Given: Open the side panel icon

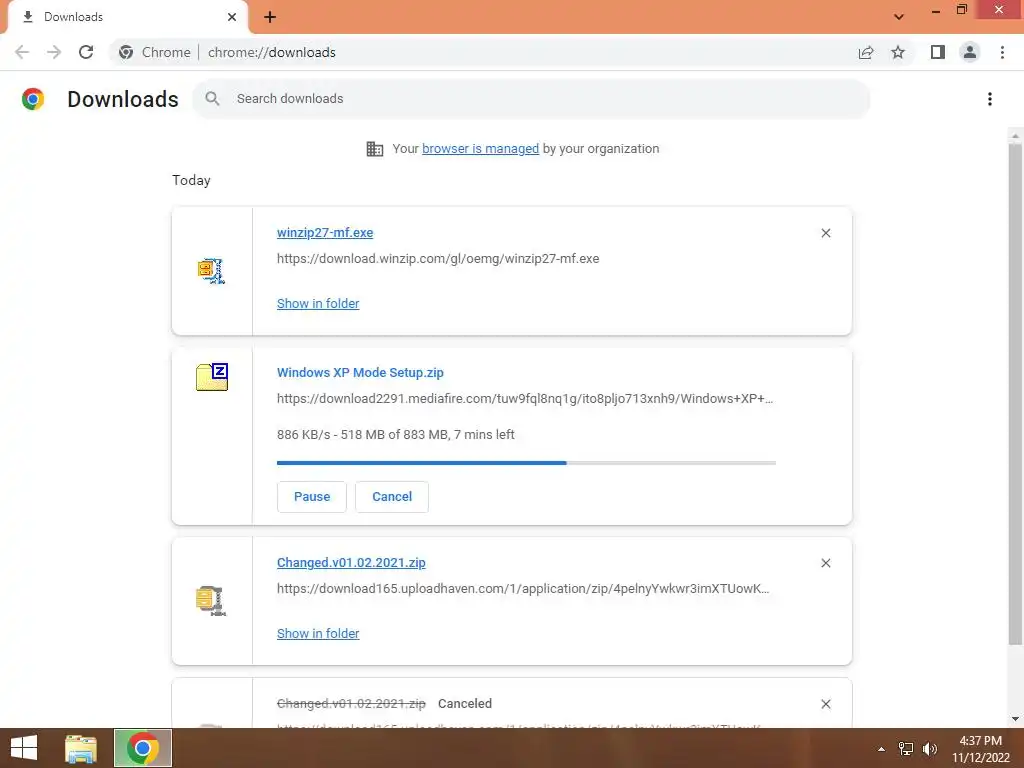Looking at the screenshot, I should tap(938, 52).
